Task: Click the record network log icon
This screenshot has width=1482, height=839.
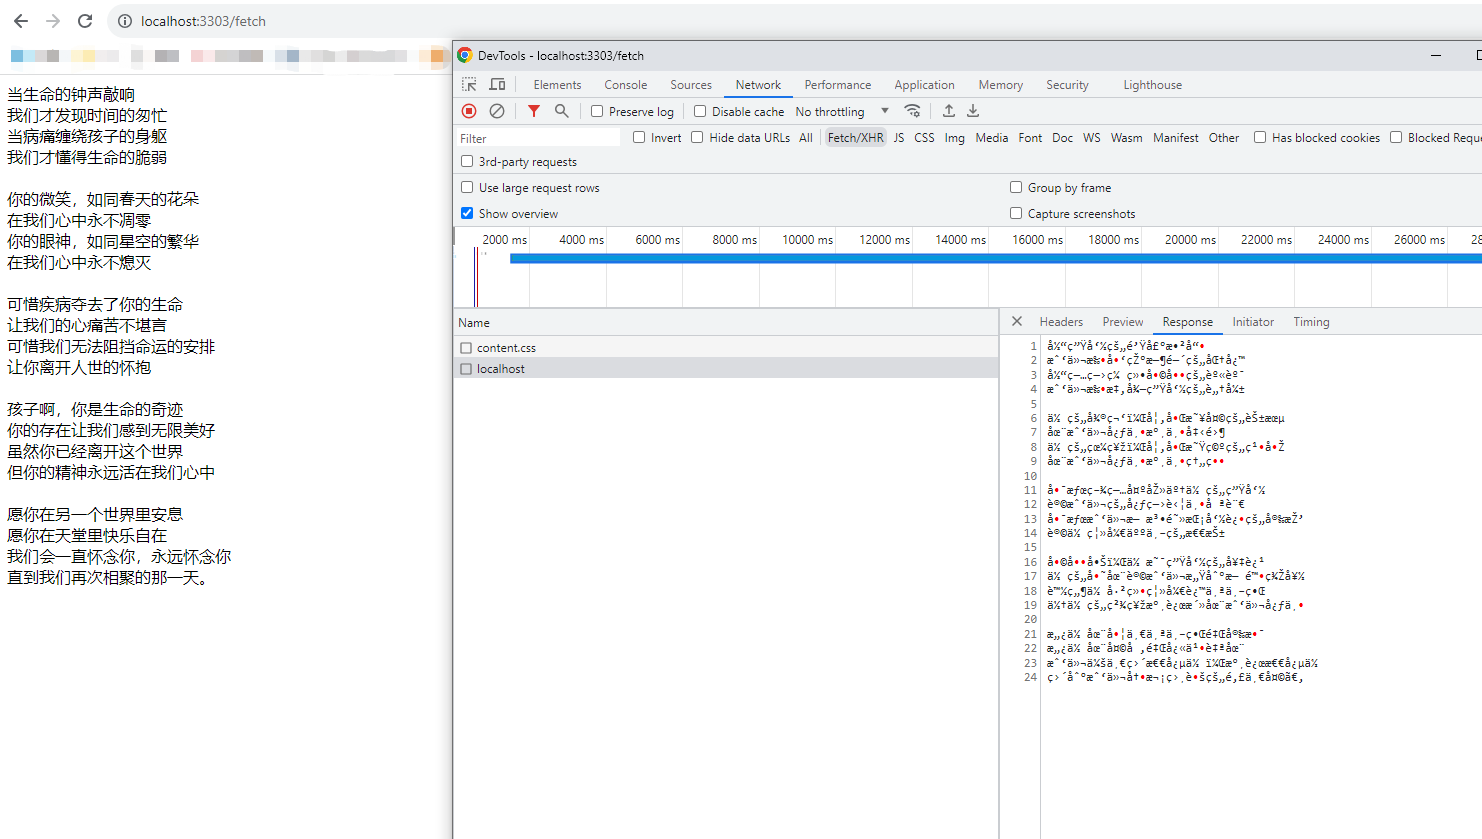Action: point(469,111)
